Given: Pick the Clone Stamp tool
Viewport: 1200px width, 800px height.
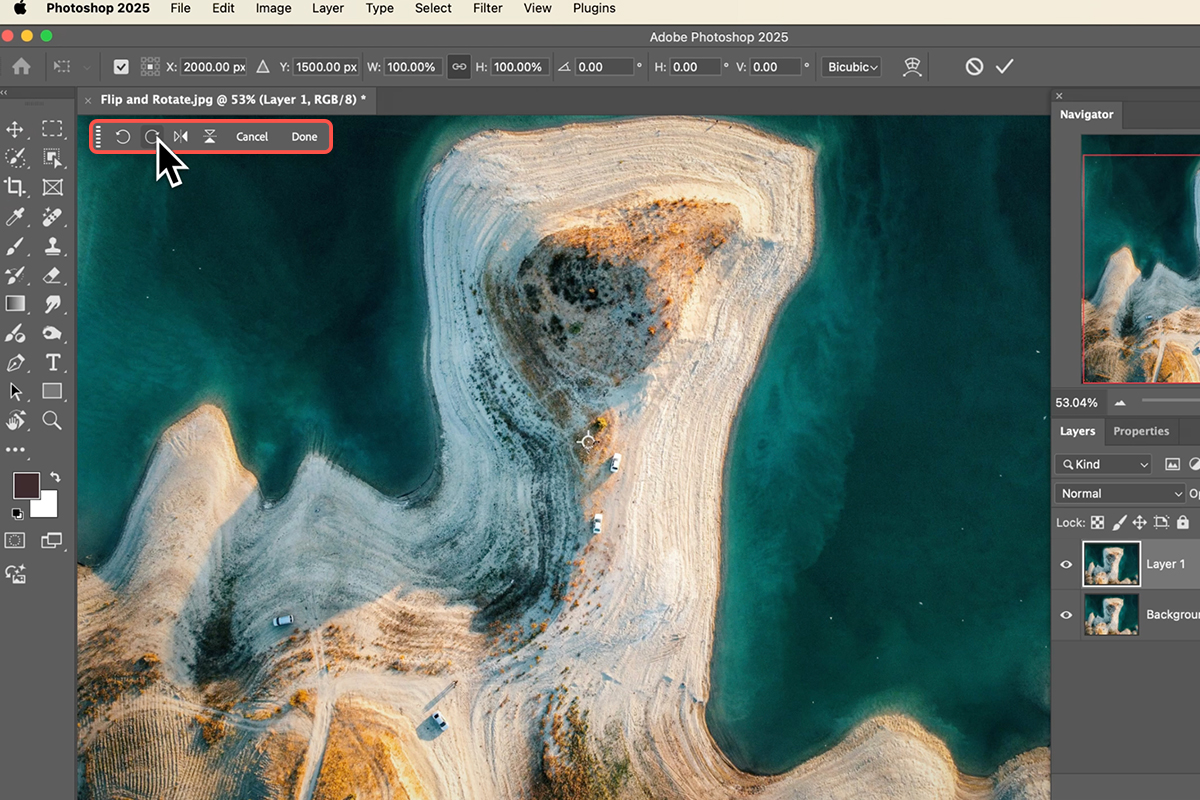Looking at the screenshot, I should click(x=52, y=245).
